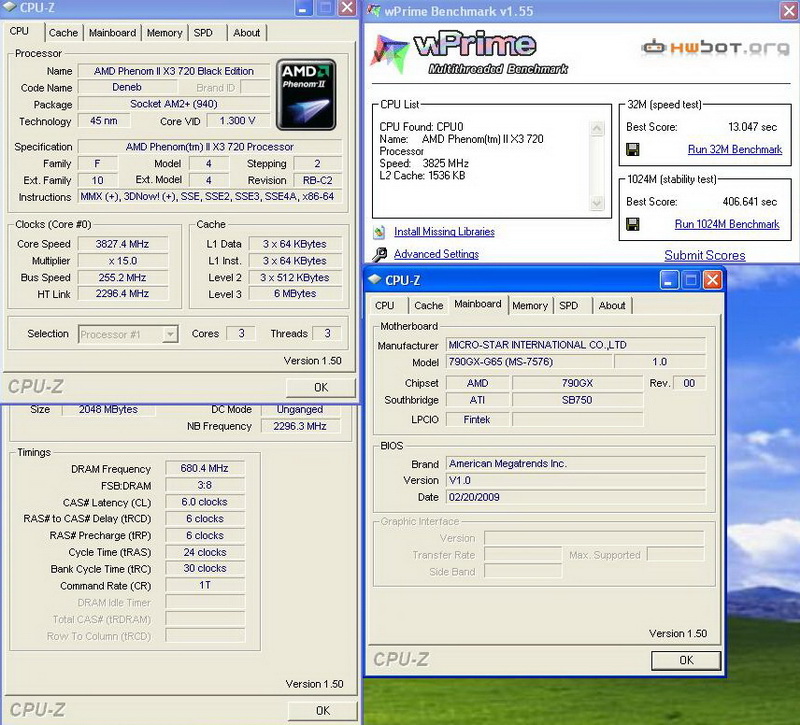This screenshot has height=725, width=800.
Task: Click the AMD Phenom II logo image
Action: (x=306, y=94)
